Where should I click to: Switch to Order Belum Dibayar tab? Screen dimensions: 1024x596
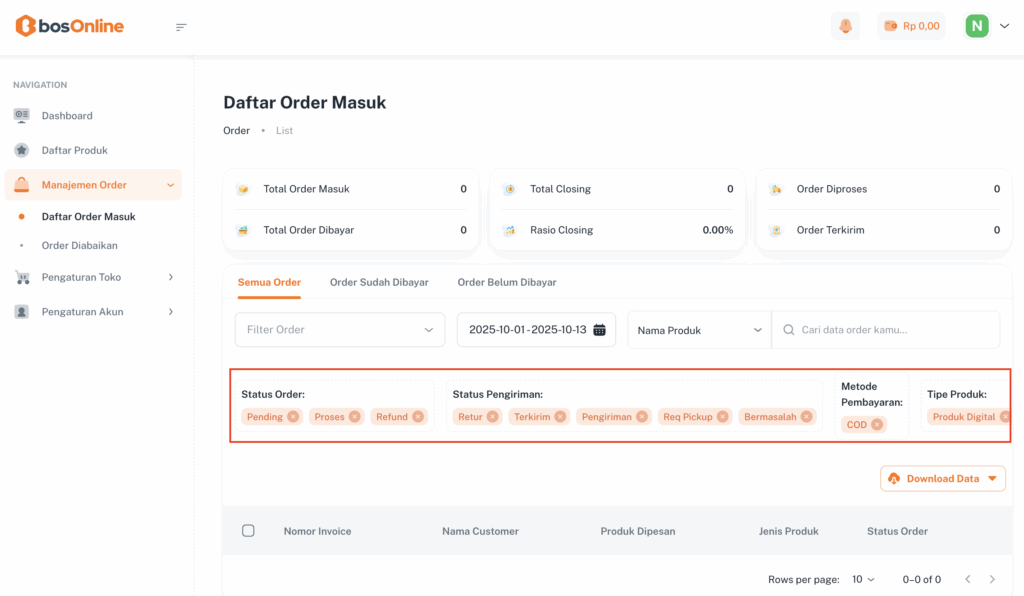pos(507,282)
